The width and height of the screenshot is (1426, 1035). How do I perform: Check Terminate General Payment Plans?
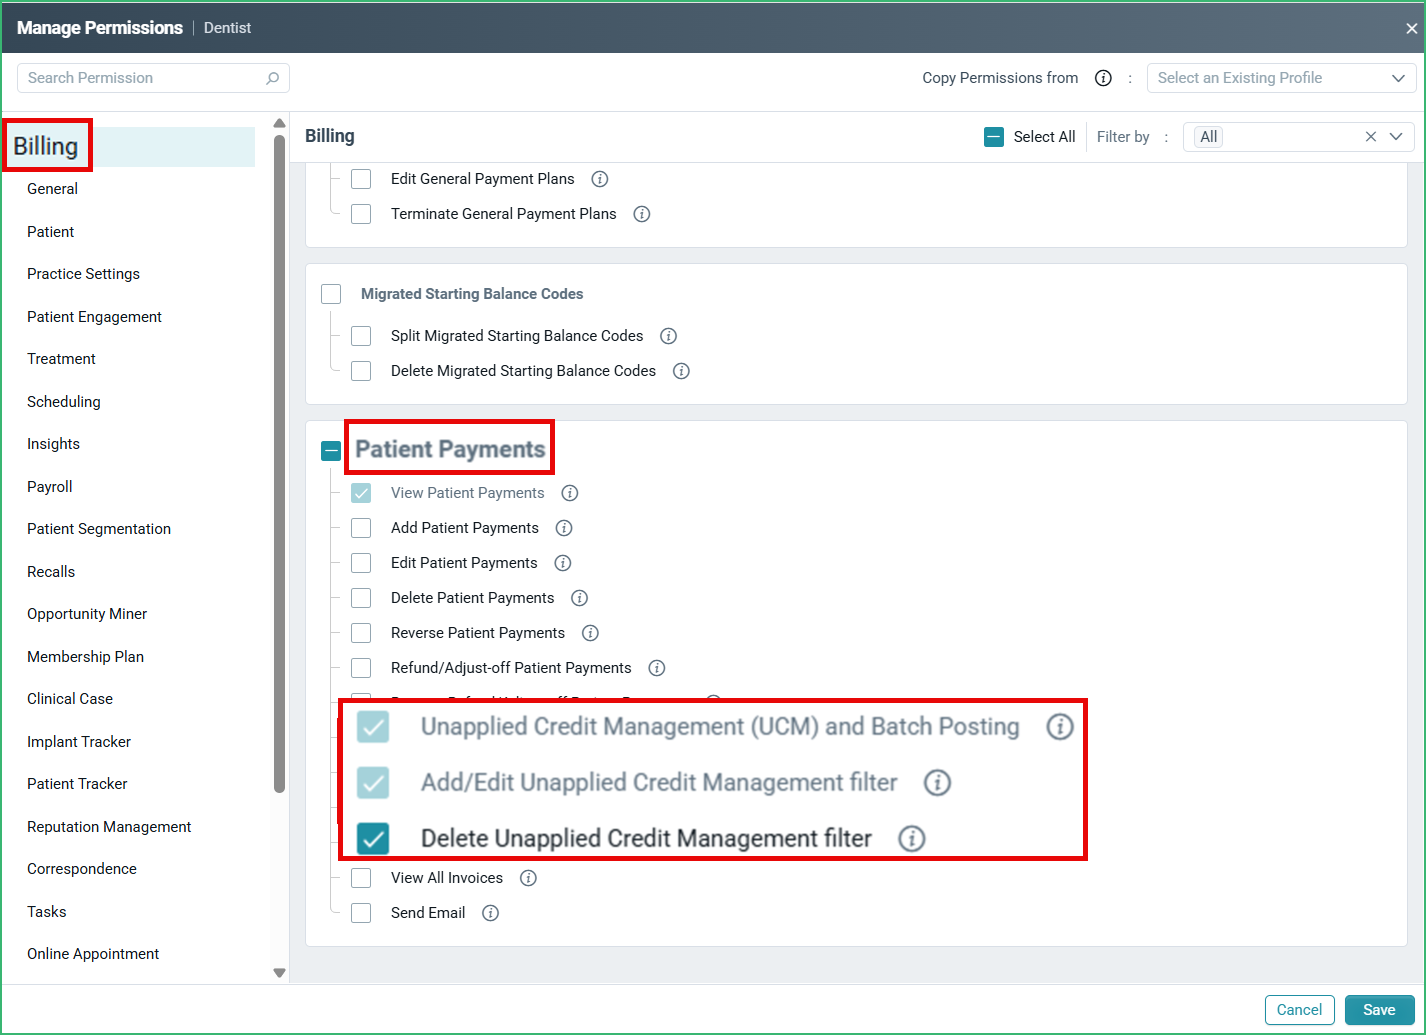tap(361, 214)
